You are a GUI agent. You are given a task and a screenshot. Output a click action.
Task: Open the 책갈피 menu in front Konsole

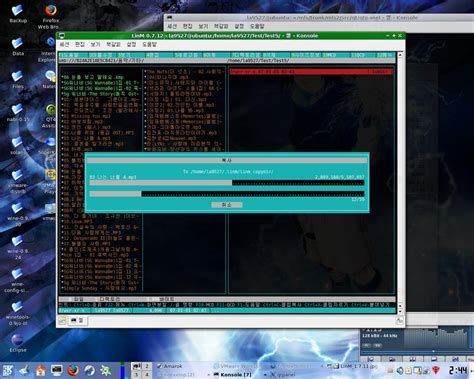coord(113,44)
